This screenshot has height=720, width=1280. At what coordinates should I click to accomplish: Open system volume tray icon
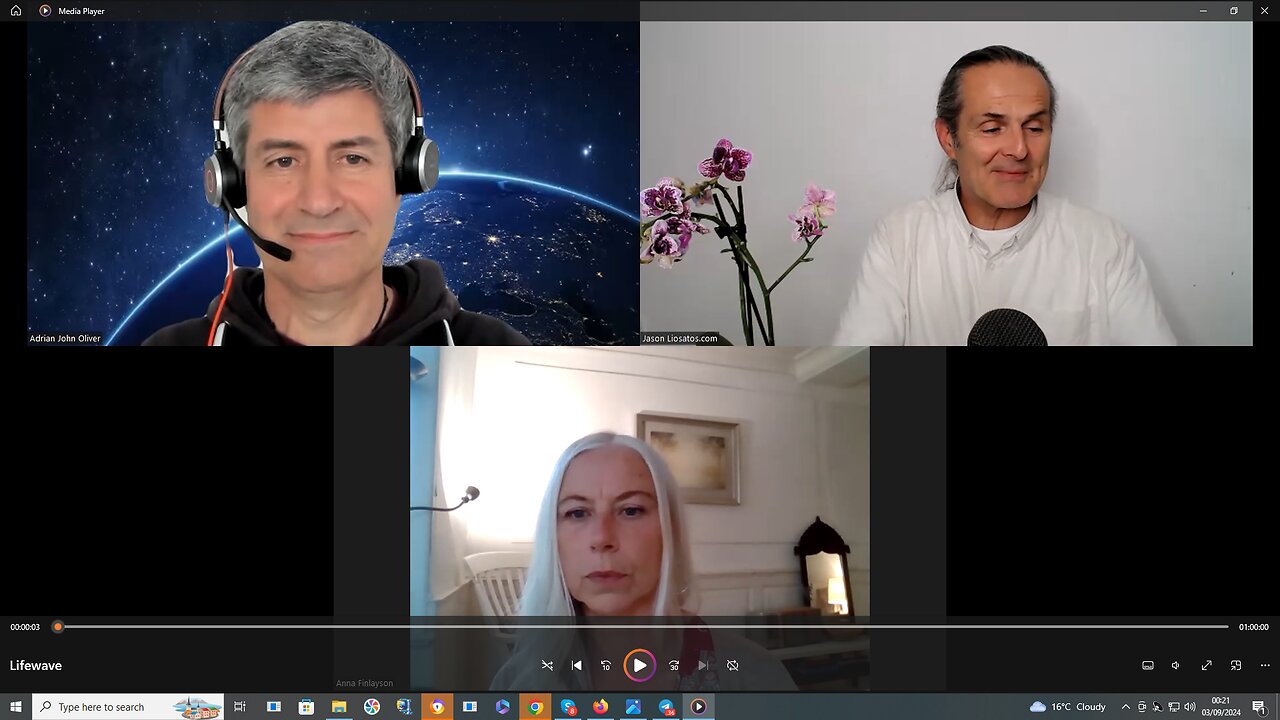click(1190, 707)
